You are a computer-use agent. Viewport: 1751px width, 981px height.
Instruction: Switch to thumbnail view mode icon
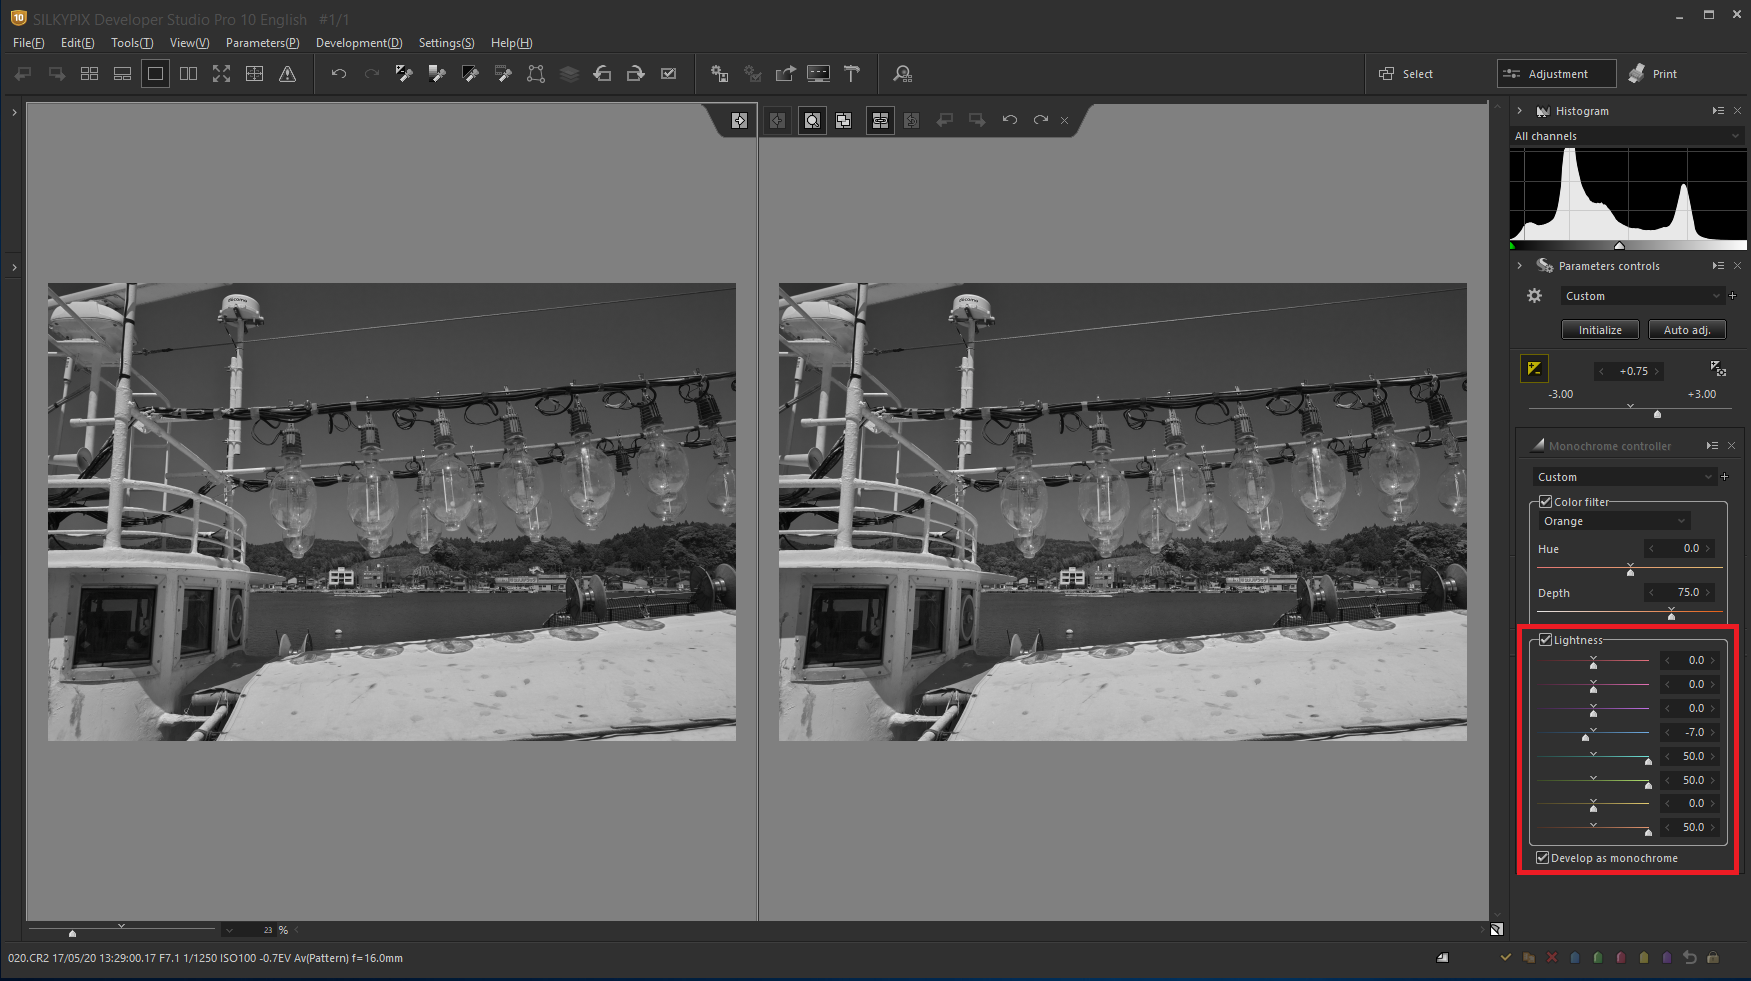click(x=89, y=74)
